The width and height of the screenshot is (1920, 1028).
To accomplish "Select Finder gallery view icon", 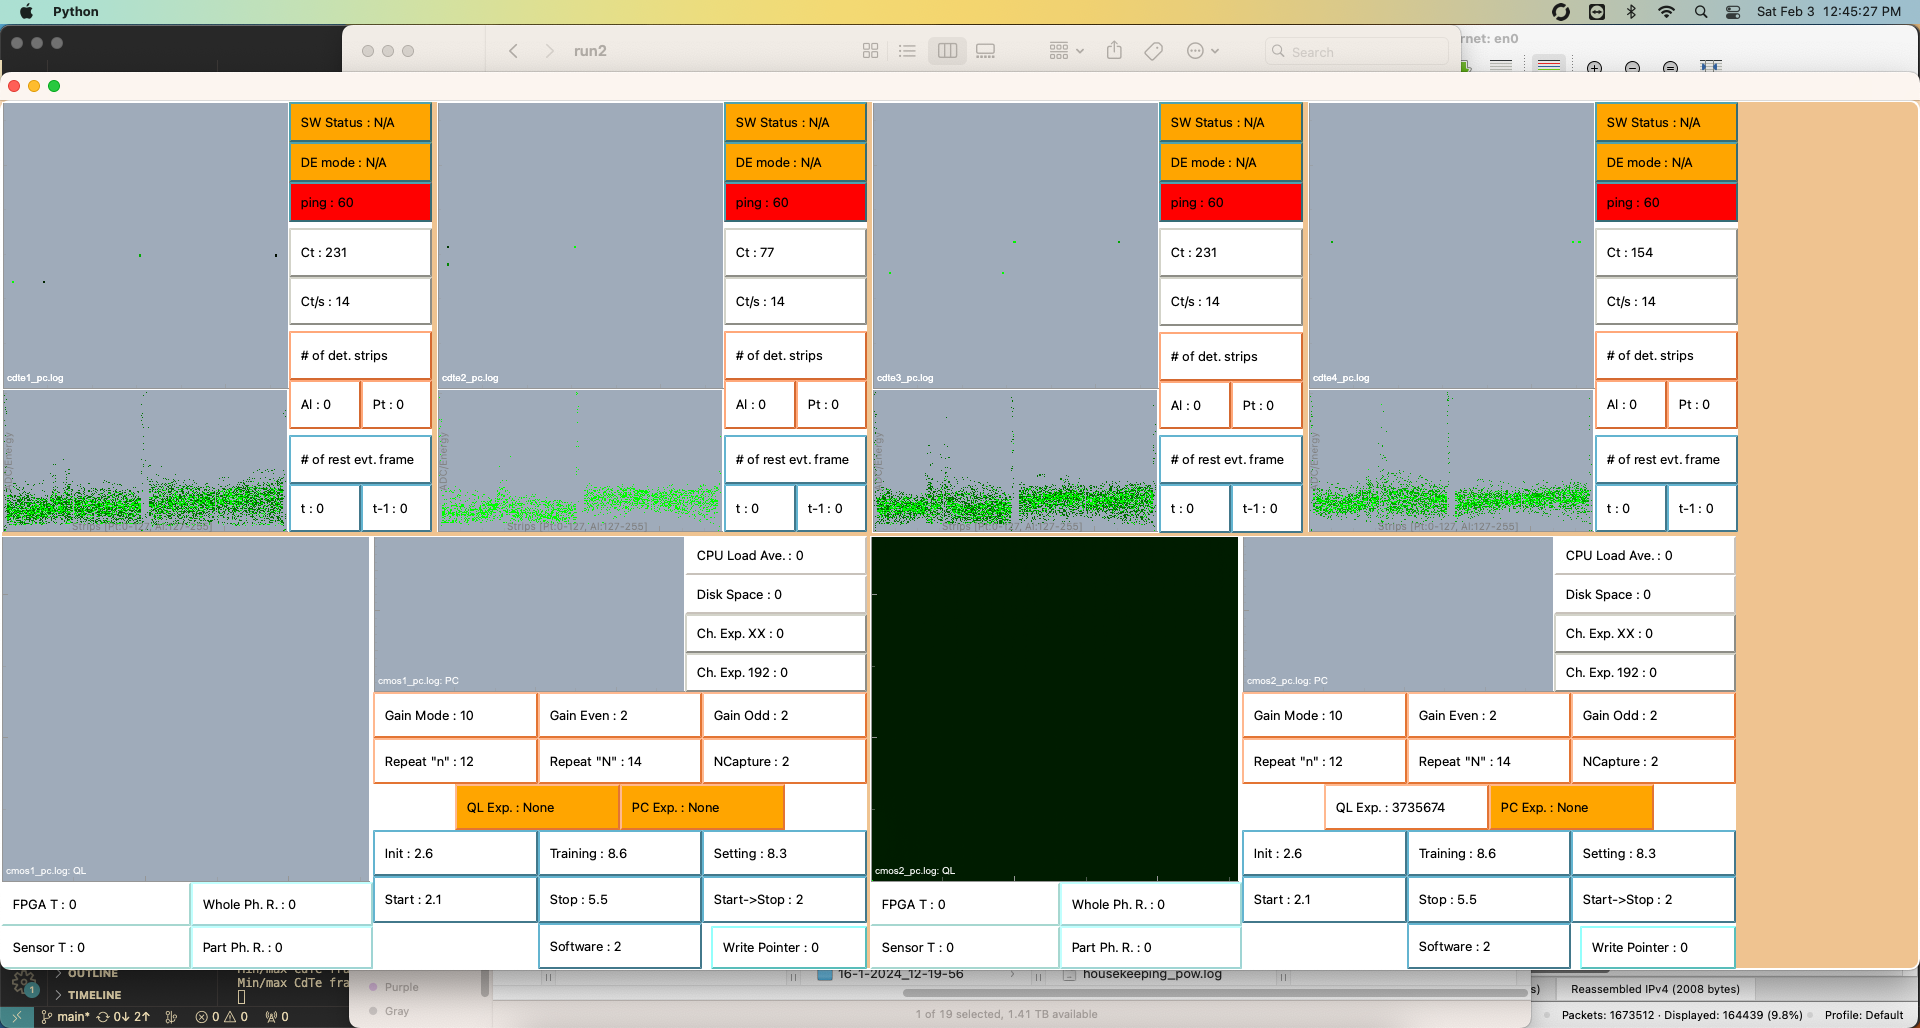I will 985,51.
